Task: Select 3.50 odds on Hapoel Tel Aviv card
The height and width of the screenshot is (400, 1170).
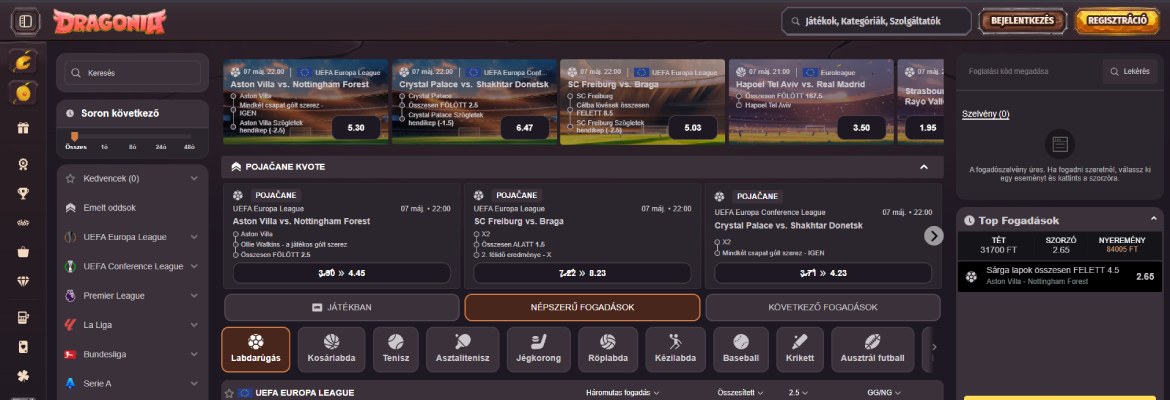Action: click(861, 128)
